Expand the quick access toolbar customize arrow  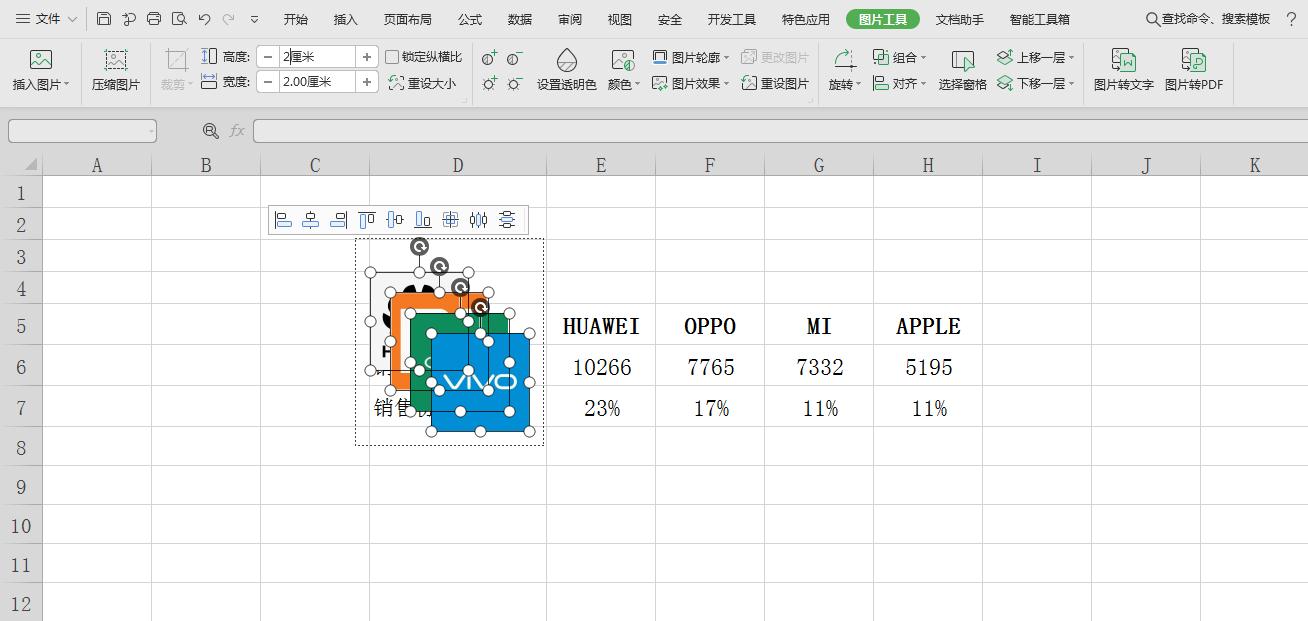[254, 19]
